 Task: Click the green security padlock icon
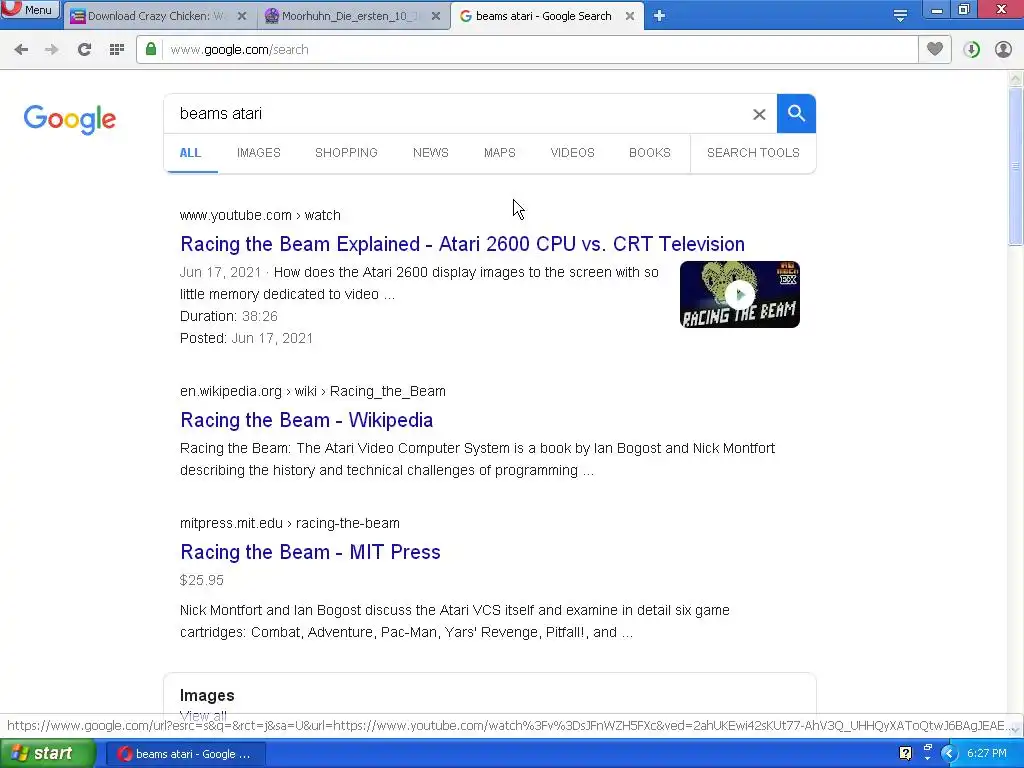(x=151, y=49)
